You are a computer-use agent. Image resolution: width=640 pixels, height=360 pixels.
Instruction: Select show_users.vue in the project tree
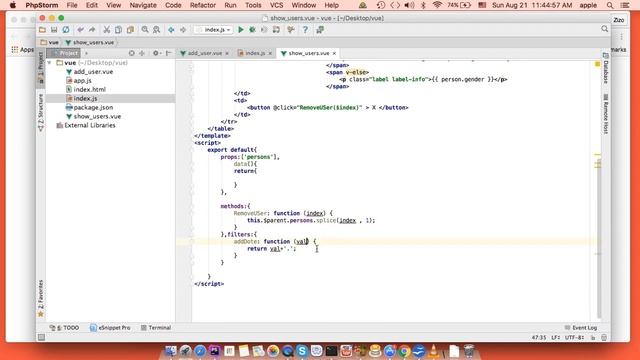[x=93, y=116]
